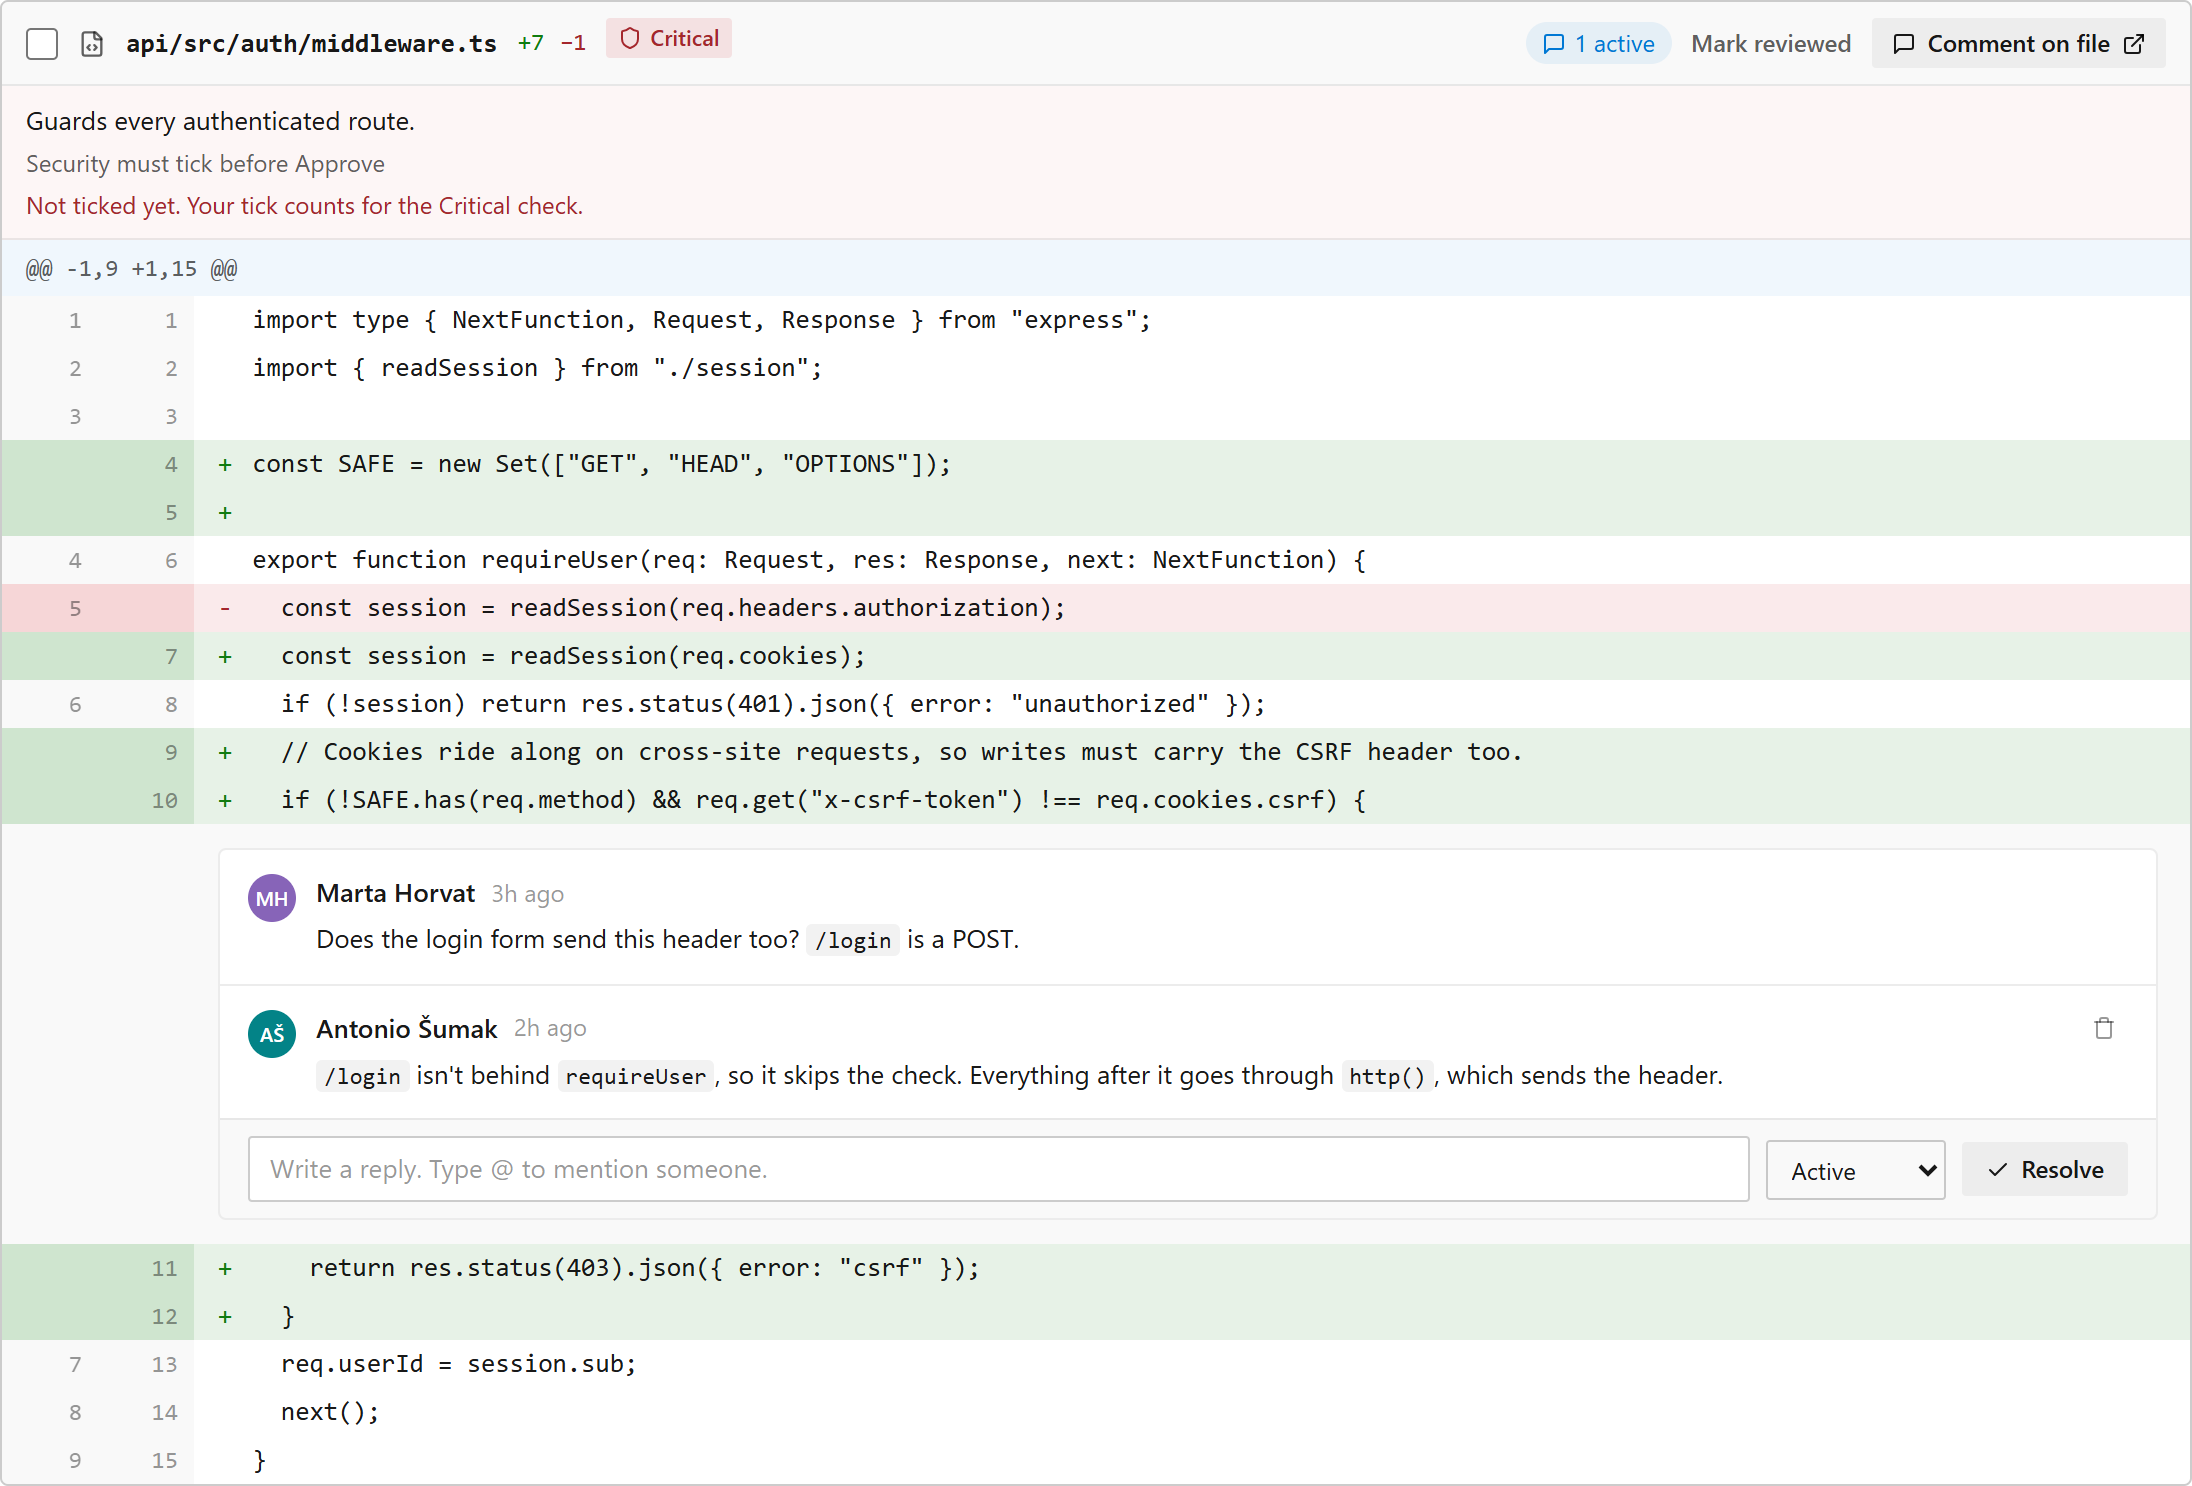
Task: Select added line readSession(req.cookies)
Action: 1096,656
